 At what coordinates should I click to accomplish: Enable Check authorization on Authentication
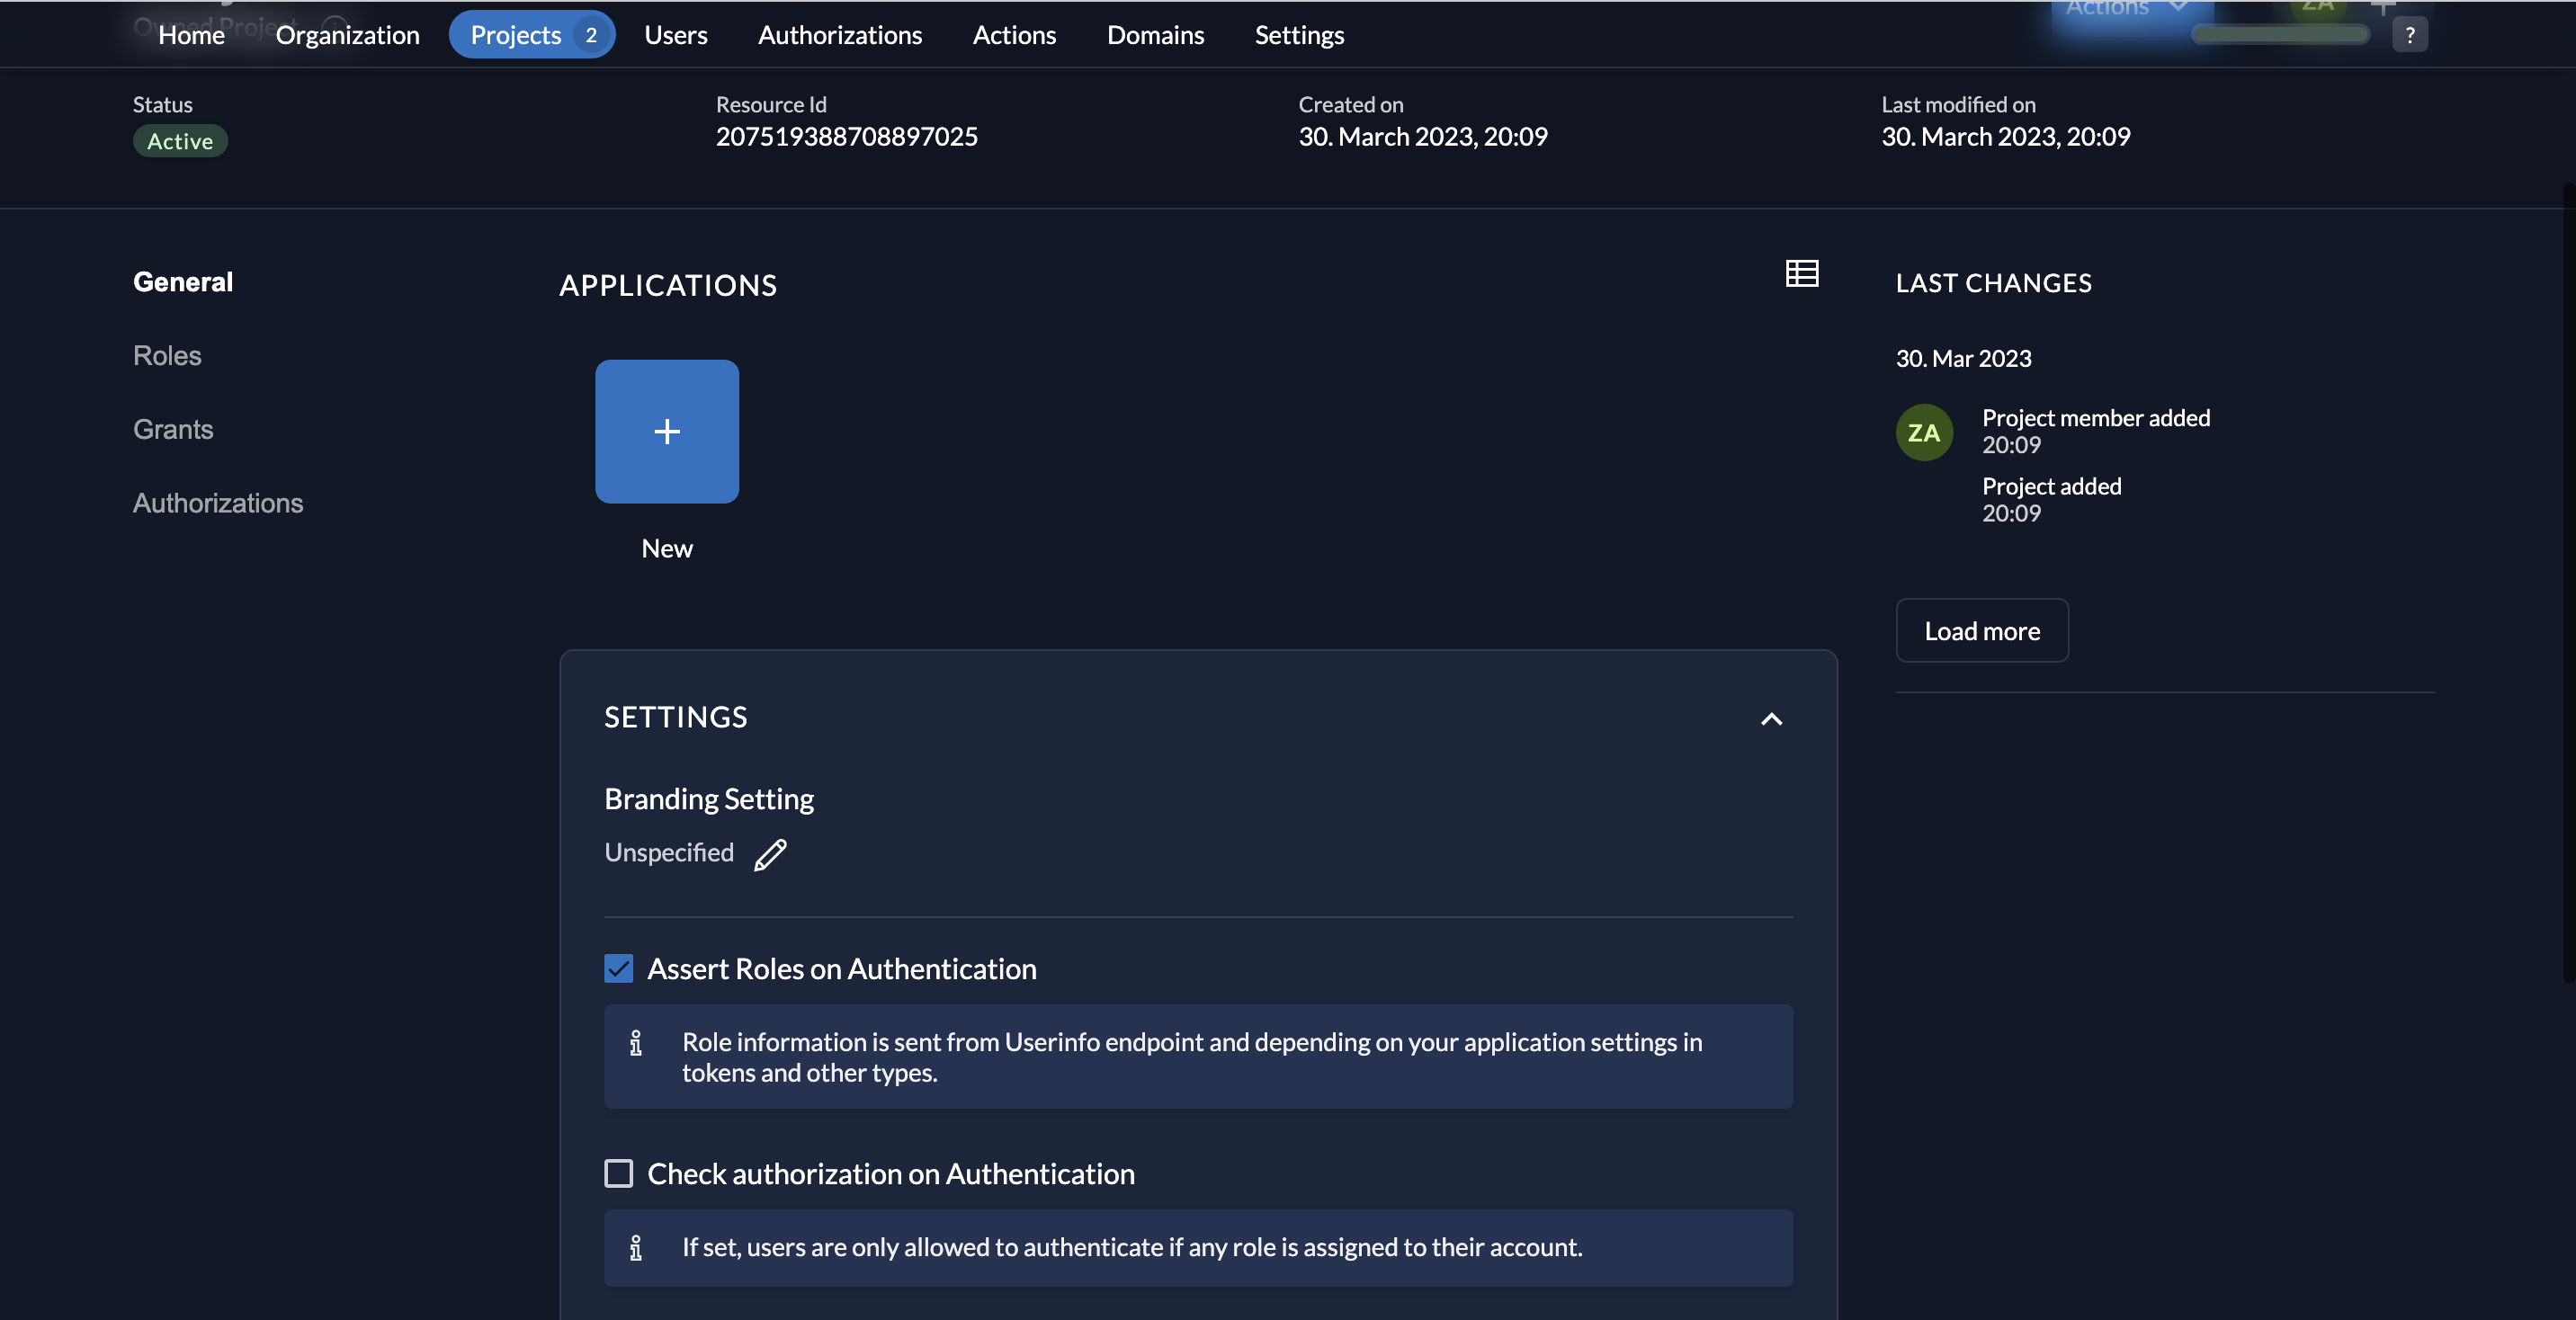click(619, 1173)
